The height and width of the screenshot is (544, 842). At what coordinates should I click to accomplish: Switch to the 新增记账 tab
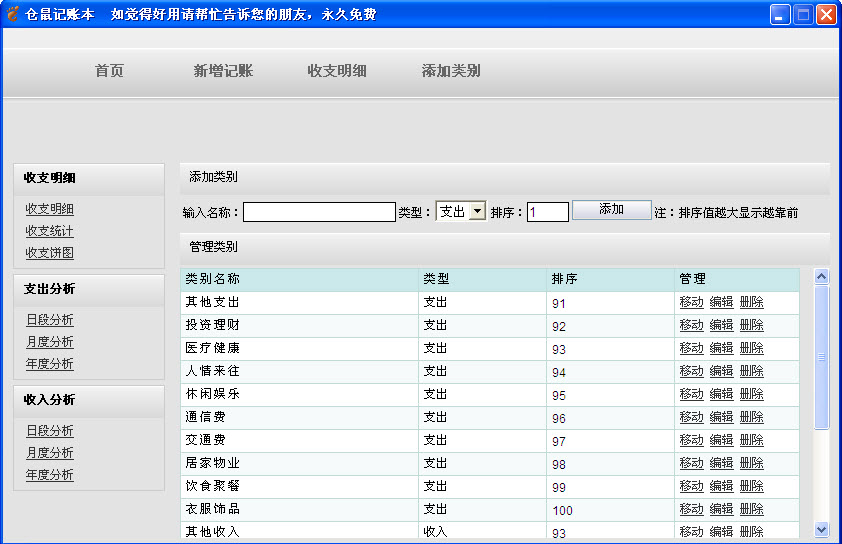tap(223, 71)
